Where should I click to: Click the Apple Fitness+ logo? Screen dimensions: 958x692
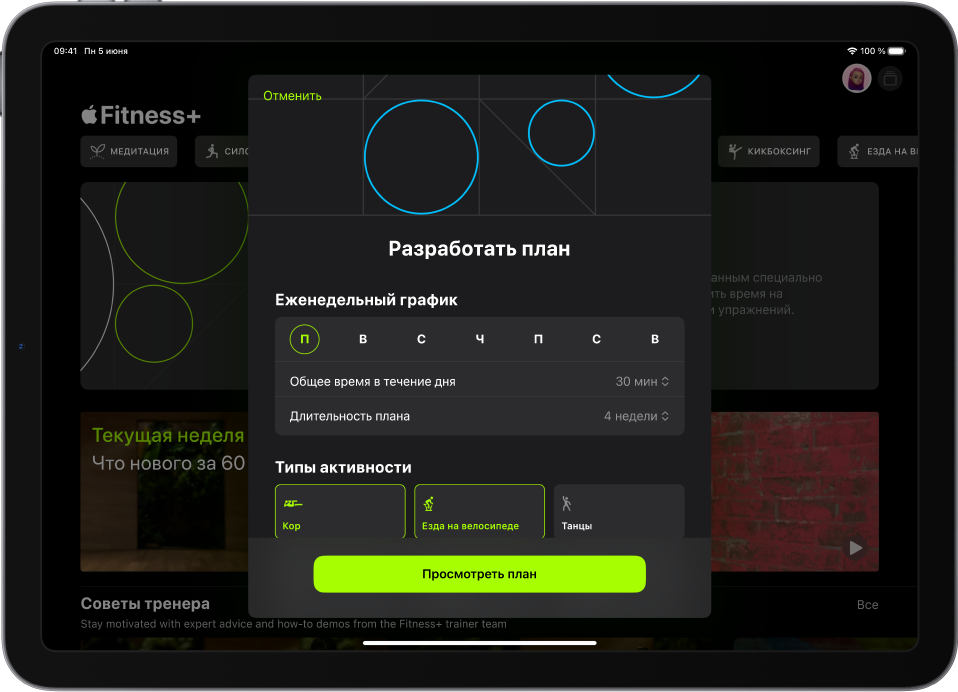[x=141, y=115]
